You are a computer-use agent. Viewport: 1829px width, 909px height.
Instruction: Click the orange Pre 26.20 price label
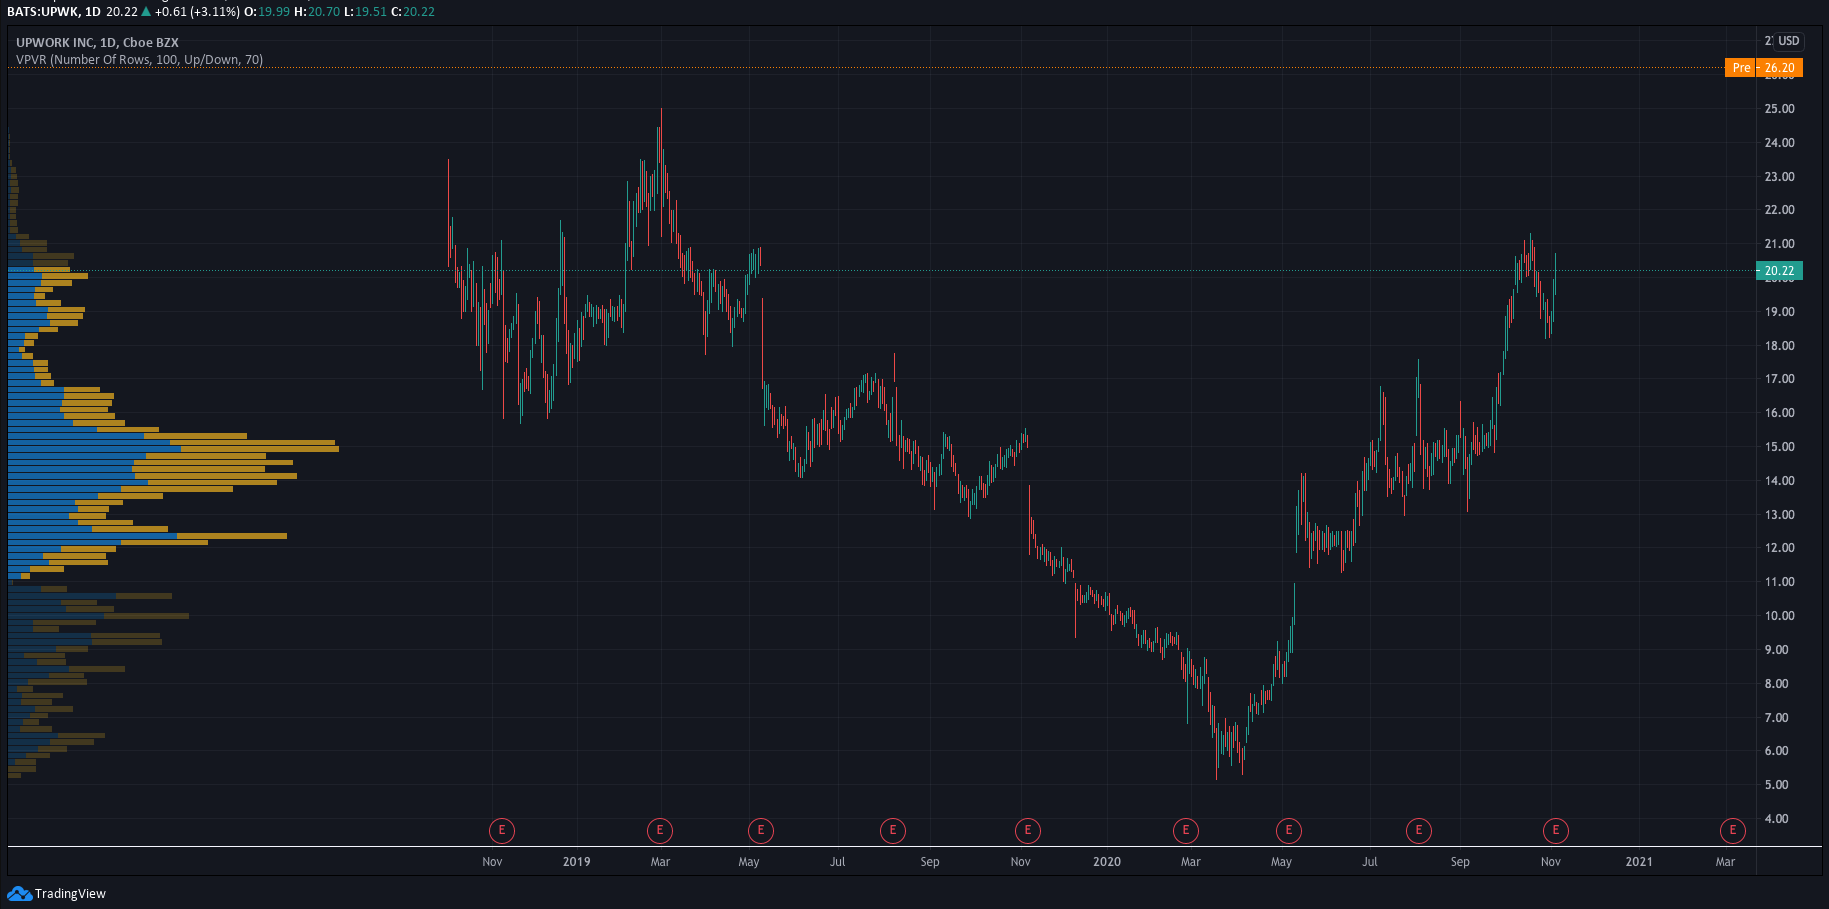pos(1764,68)
